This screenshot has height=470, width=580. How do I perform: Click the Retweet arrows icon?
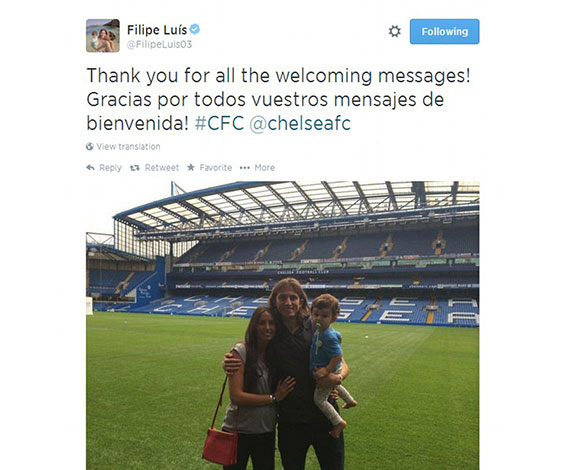click(x=135, y=168)
